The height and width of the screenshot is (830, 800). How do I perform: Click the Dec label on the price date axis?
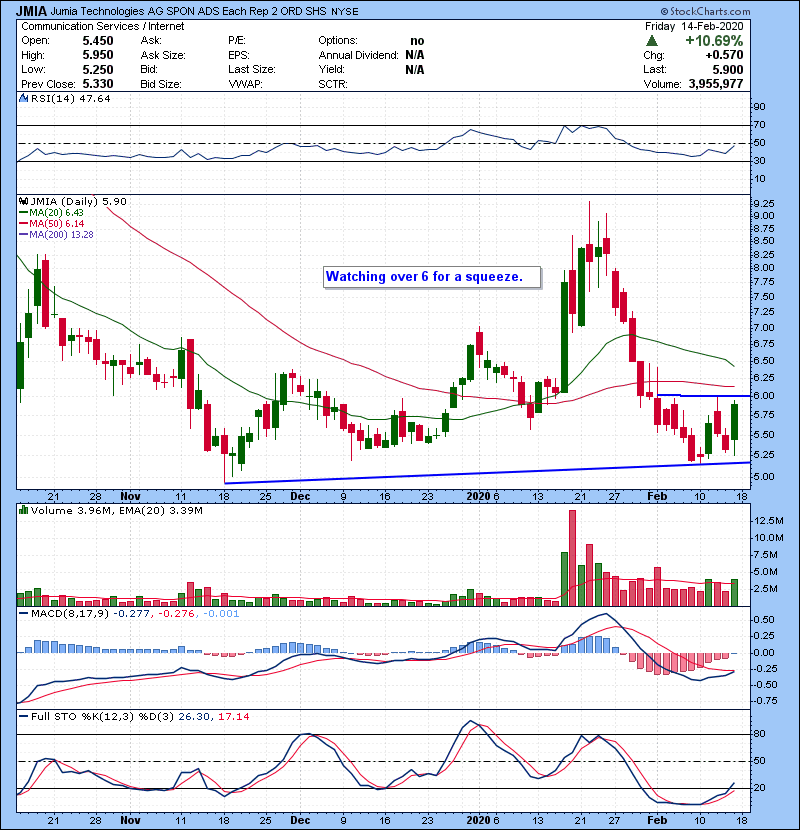tap(300, 496)
